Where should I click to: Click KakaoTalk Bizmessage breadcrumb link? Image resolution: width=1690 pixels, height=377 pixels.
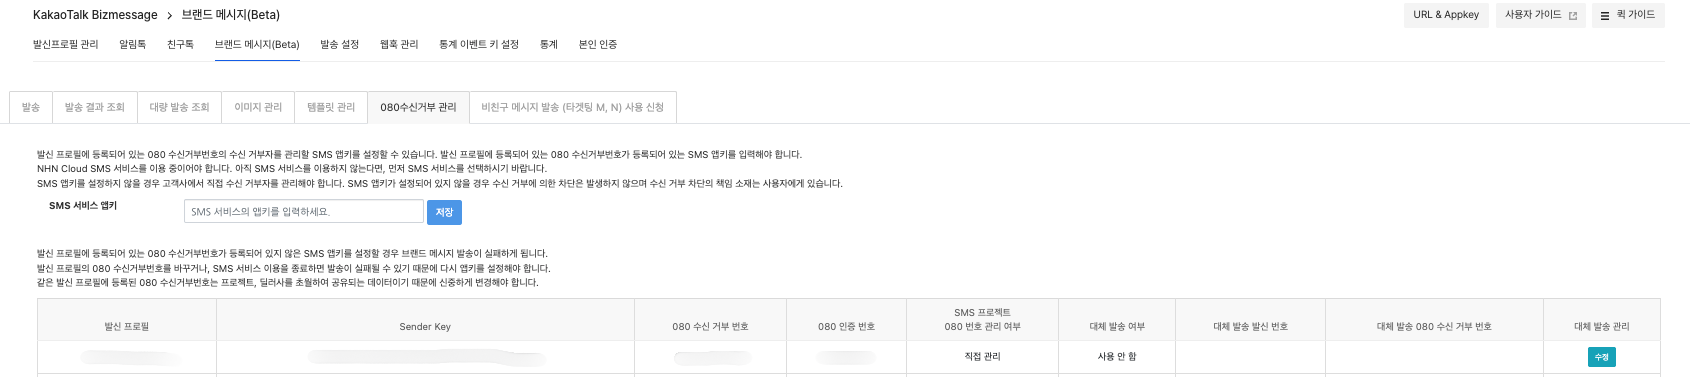coord(95,15)
